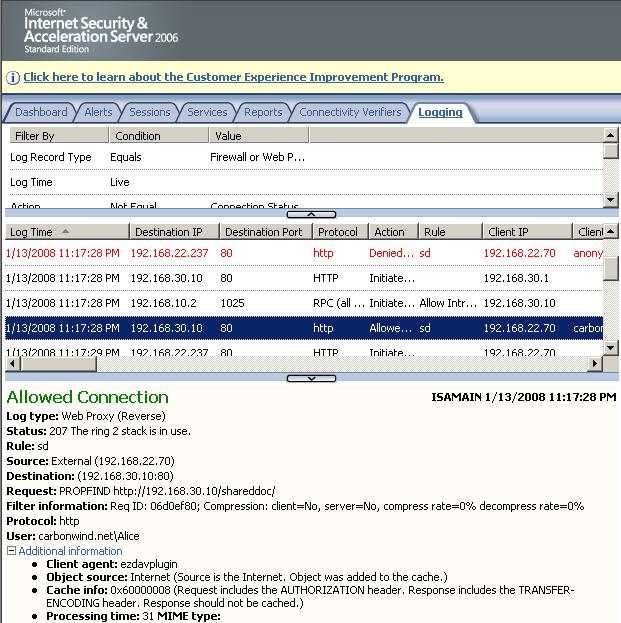Image resolution: width=621 pixels, height=623 pixels.
Task: Open the Connectivity Verifiers tab
Action: pos(350,113)
